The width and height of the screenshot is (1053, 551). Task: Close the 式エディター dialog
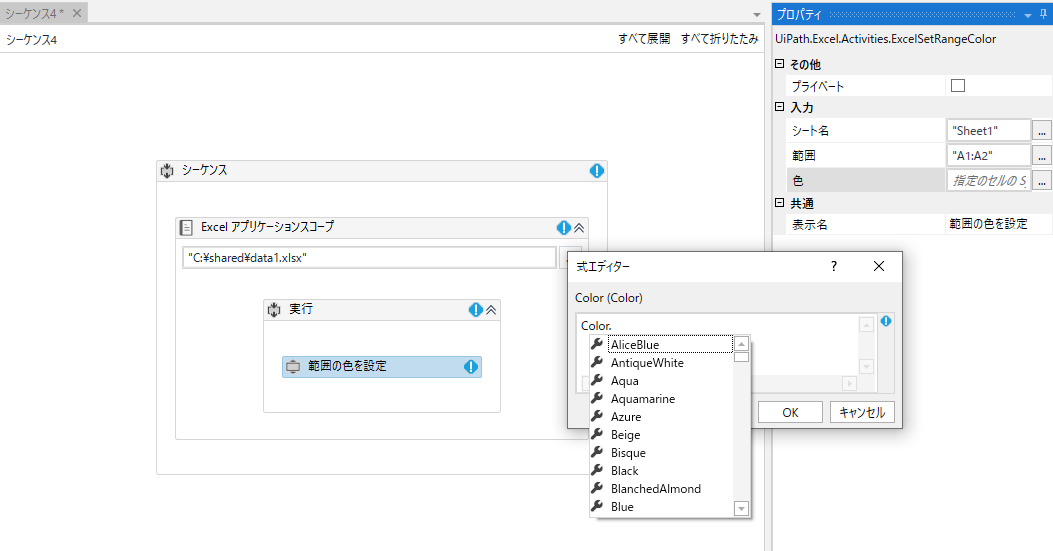[x=878, y=266]
